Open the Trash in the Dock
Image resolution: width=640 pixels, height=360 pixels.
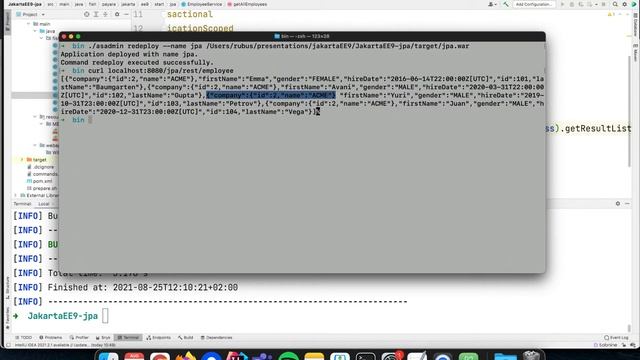click(x=531, y=356)
